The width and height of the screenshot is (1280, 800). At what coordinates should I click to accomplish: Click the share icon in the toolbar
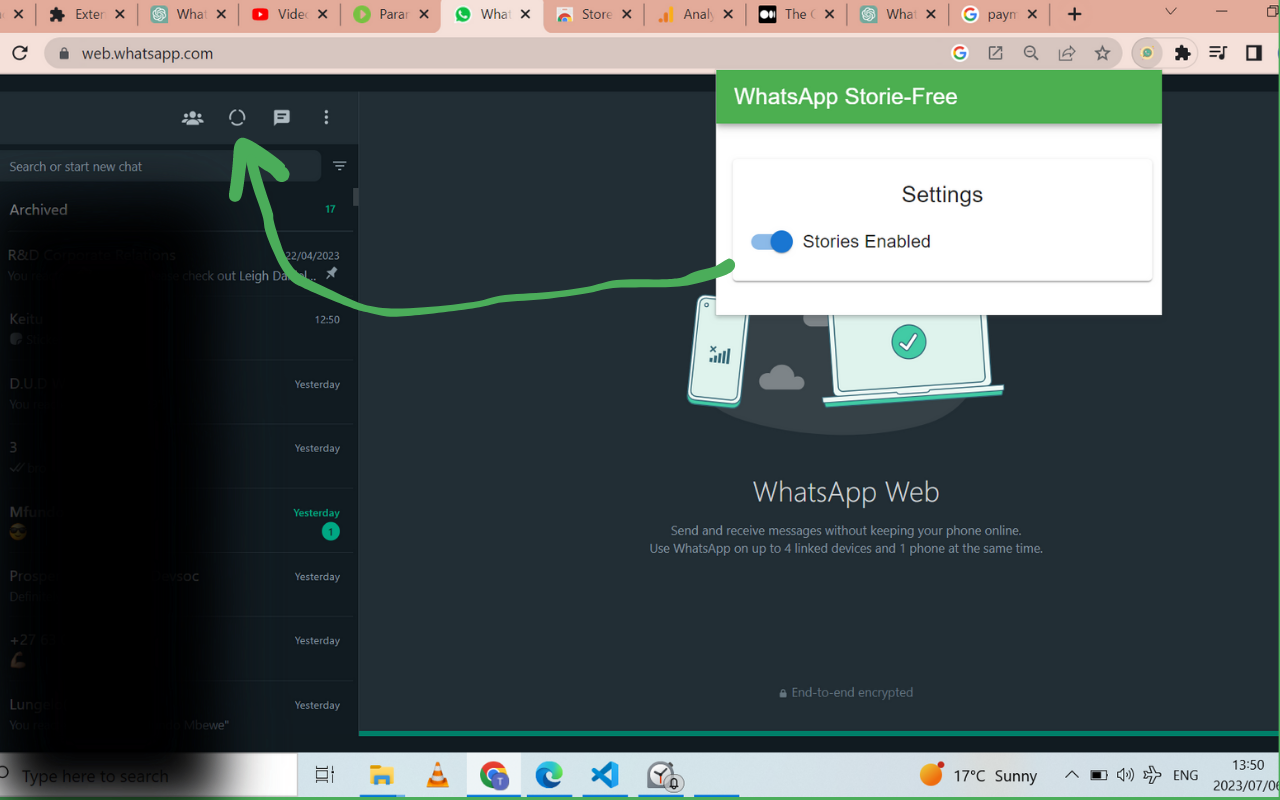click(1066, 52)
